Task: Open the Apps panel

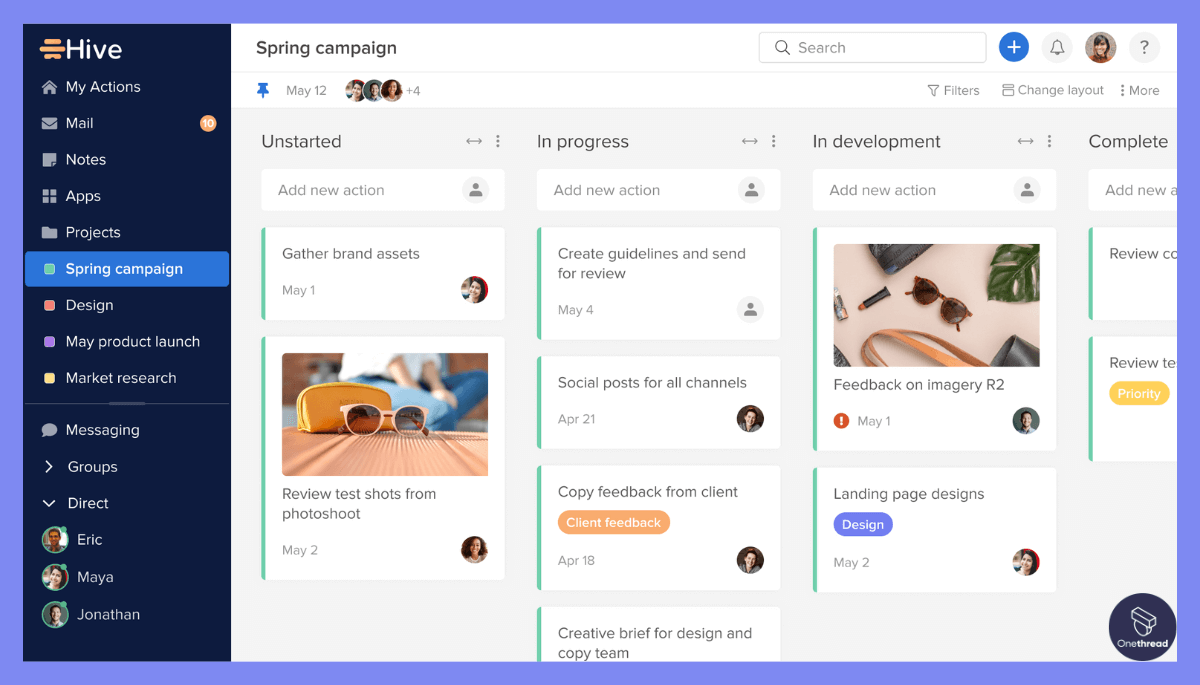Action: (x=84, y=195)
